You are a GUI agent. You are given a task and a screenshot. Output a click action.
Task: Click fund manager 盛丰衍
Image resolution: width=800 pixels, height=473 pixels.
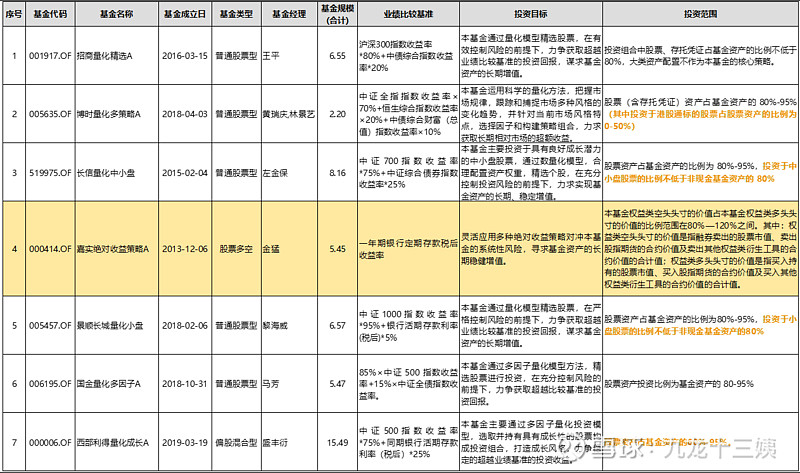pos(275,443)
